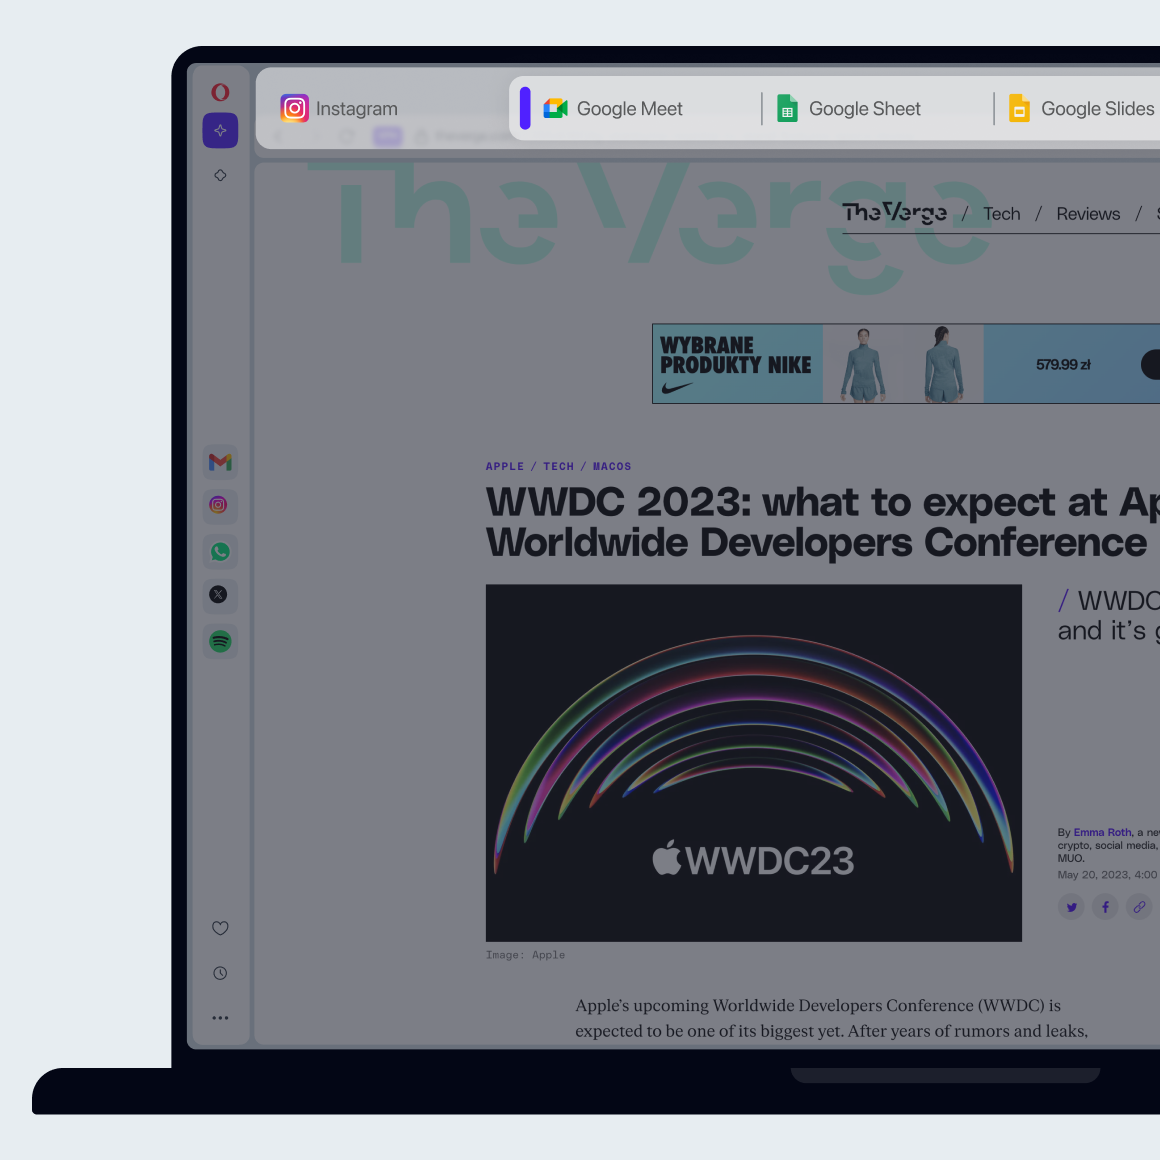The image size is (1160, 1160).
Task: Open author Emma Roth's profile link
Action: [1102, 832]
